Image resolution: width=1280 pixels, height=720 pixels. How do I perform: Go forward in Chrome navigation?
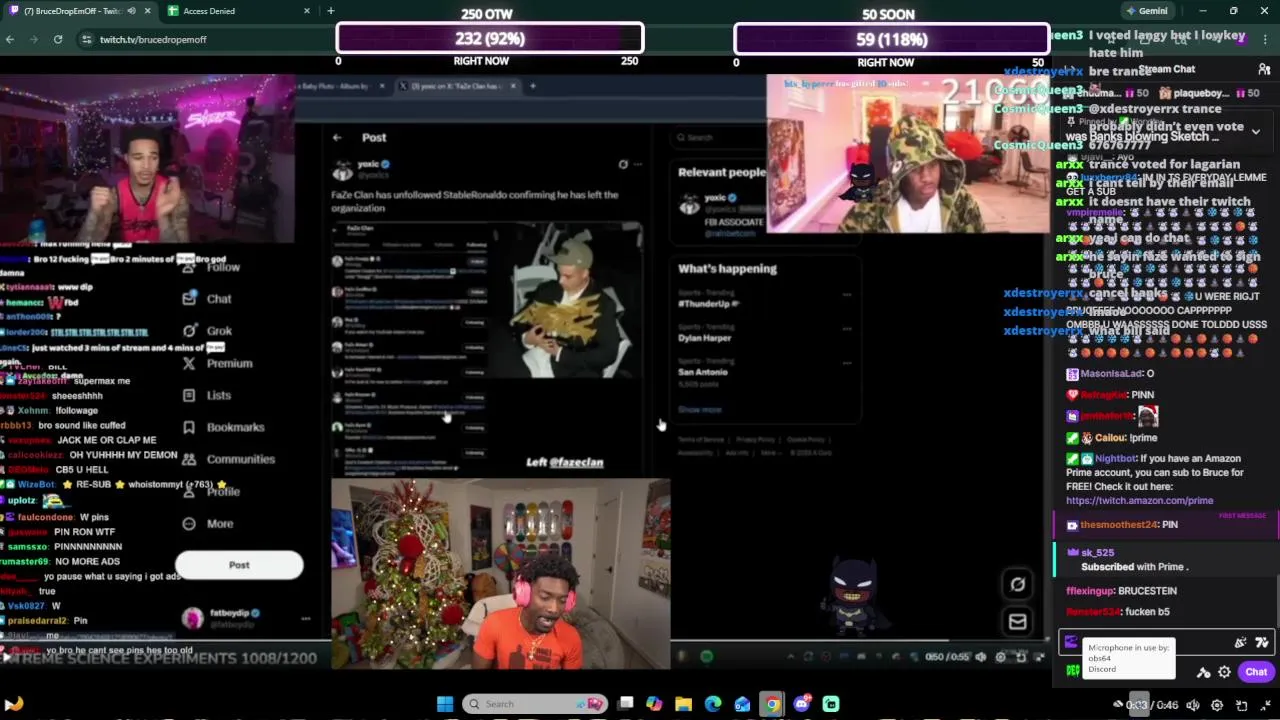tap(34, 39)
